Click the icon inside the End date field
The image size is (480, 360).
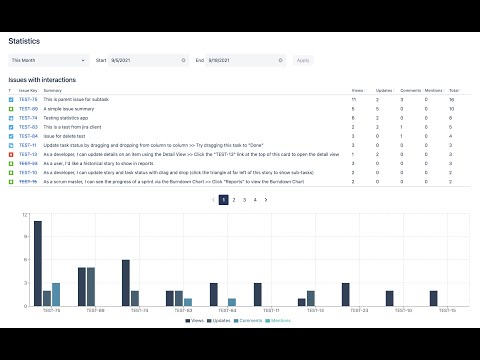[280, 60]
